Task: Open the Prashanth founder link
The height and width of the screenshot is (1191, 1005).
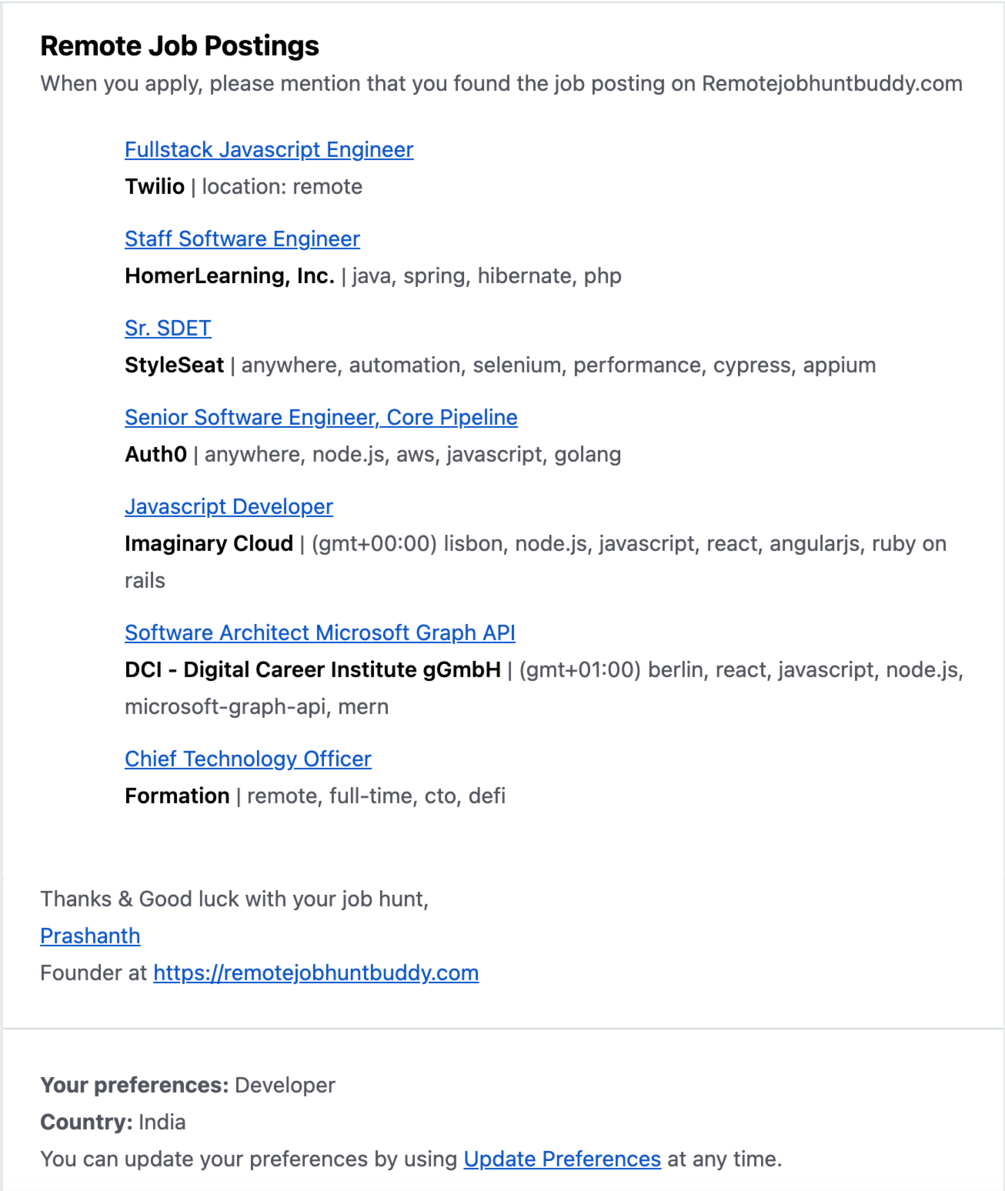Action: click(x=90, y=936)
